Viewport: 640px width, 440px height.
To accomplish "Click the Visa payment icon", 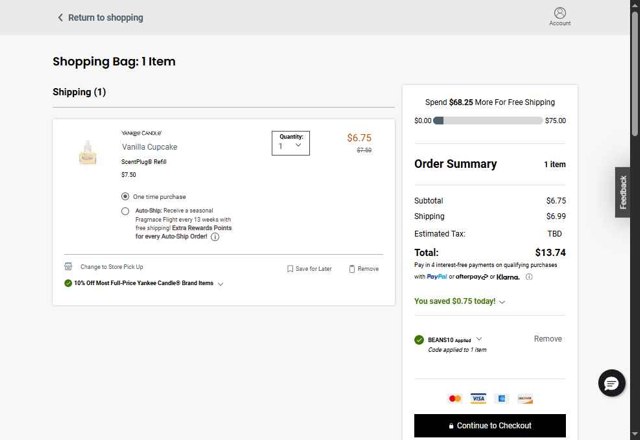I will click(478, 398).
